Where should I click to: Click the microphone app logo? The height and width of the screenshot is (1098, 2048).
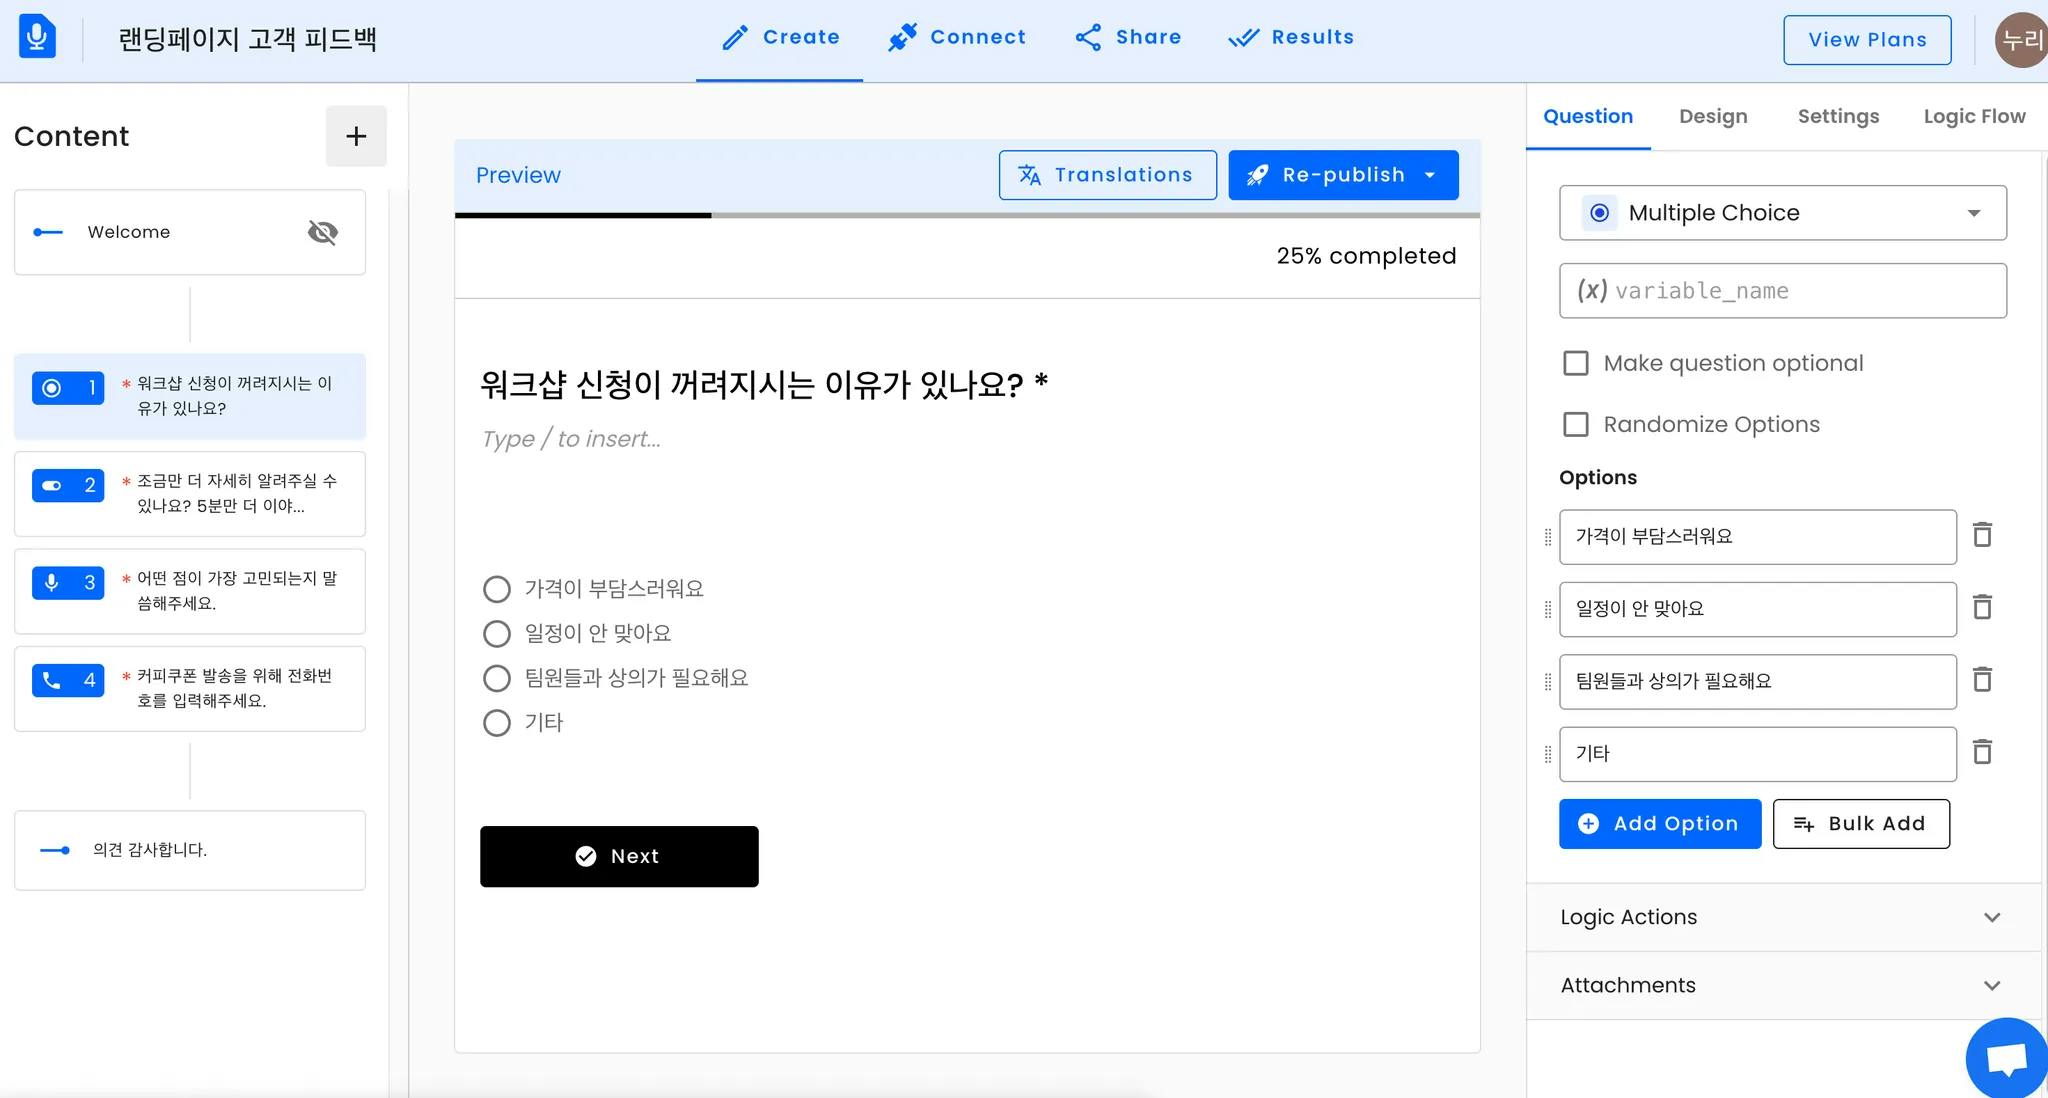37,38
